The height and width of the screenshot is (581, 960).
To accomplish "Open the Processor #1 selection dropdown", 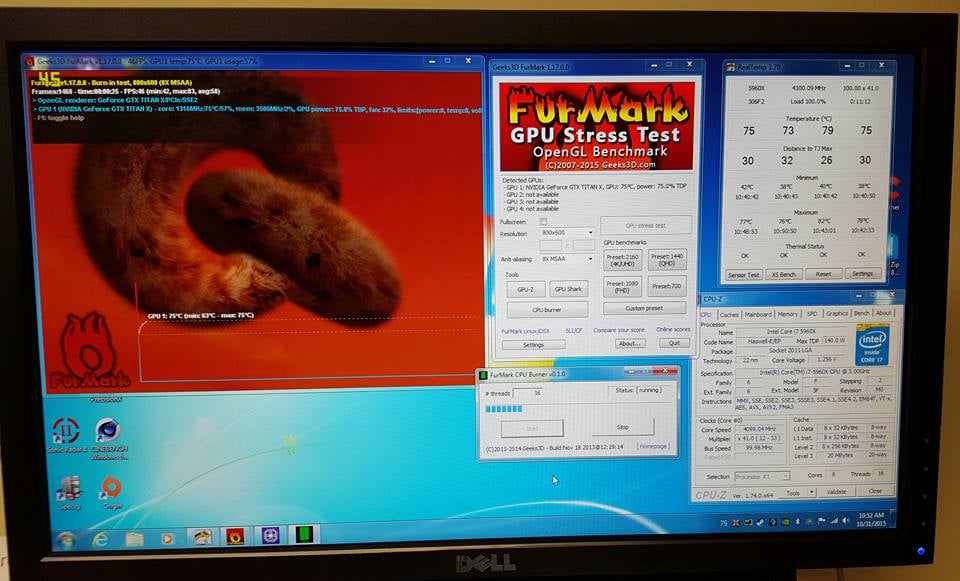I will [762, 476].
